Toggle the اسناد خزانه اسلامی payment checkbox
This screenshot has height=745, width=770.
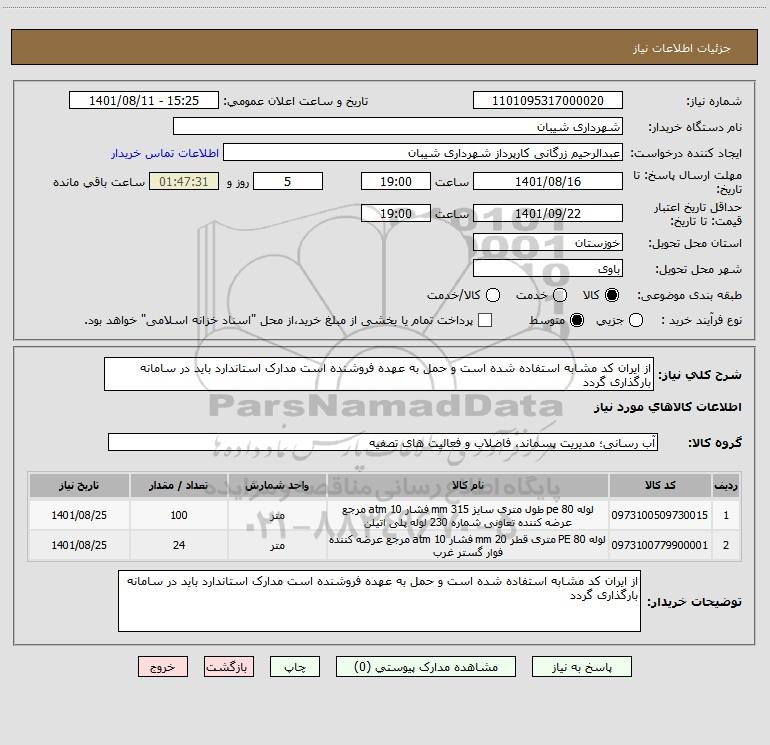coord(485,320)
